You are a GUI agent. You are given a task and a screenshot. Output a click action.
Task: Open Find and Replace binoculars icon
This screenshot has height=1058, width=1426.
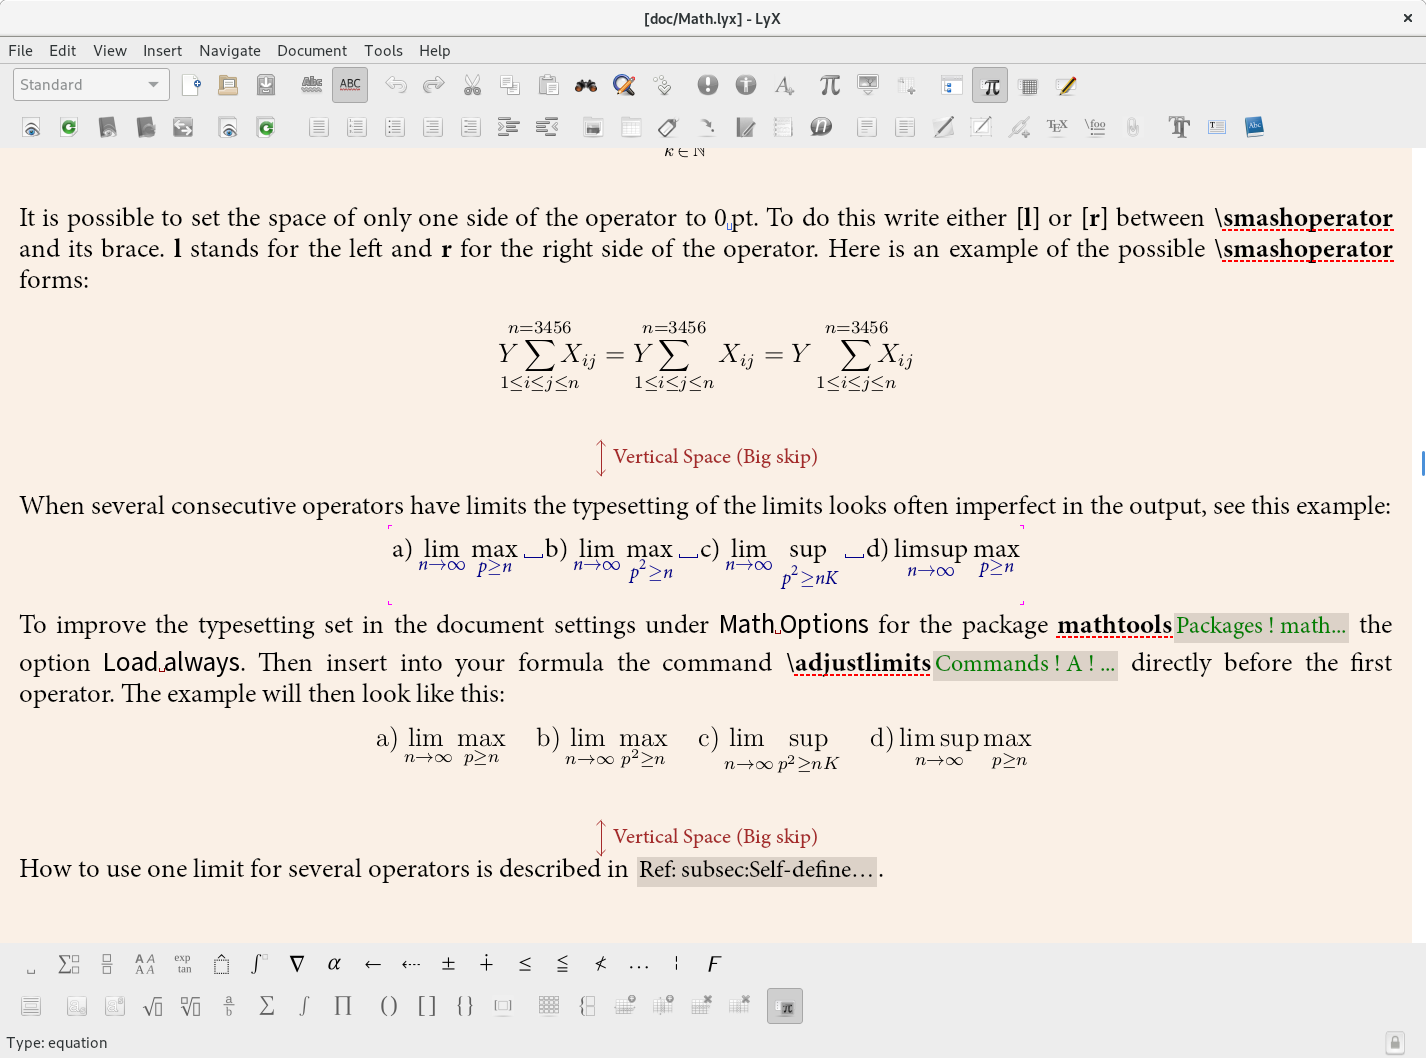tap(586, 86)
